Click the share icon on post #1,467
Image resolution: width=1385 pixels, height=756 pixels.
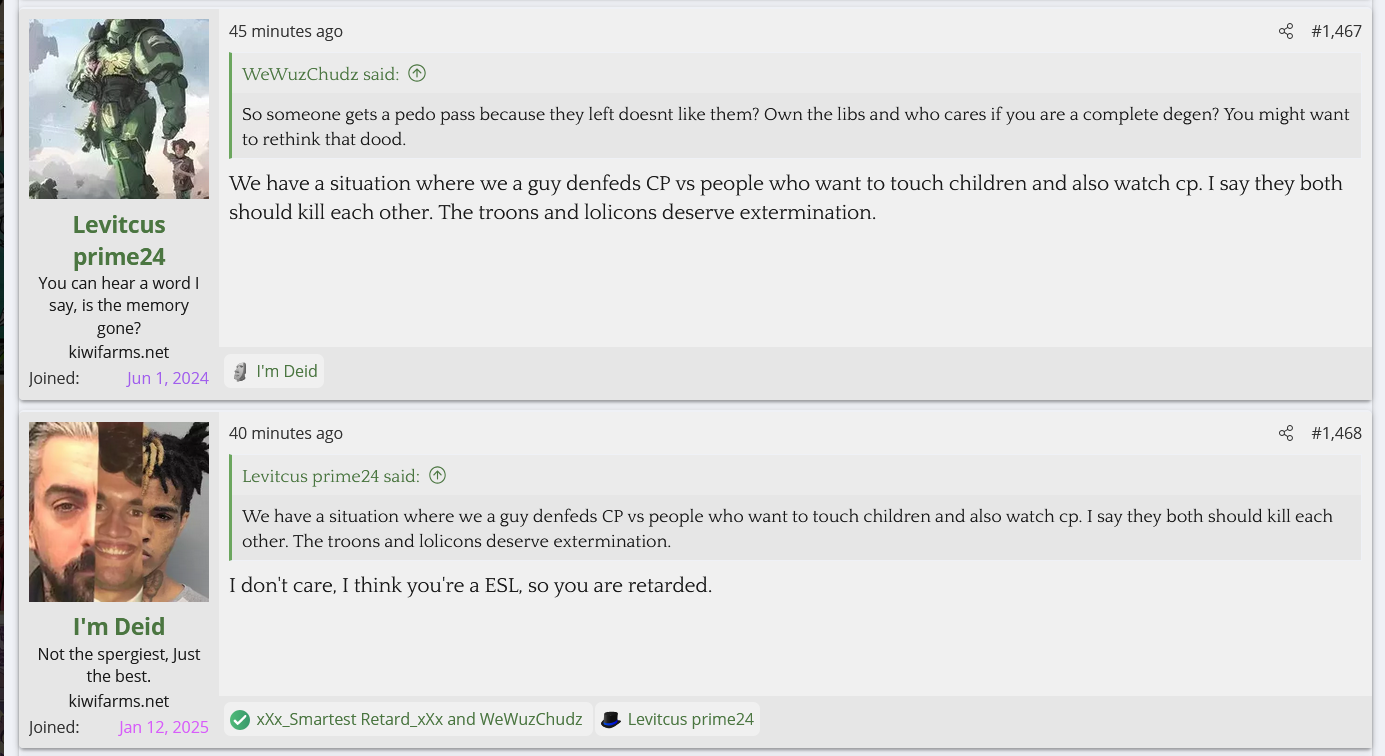[x=1286, y=31]
